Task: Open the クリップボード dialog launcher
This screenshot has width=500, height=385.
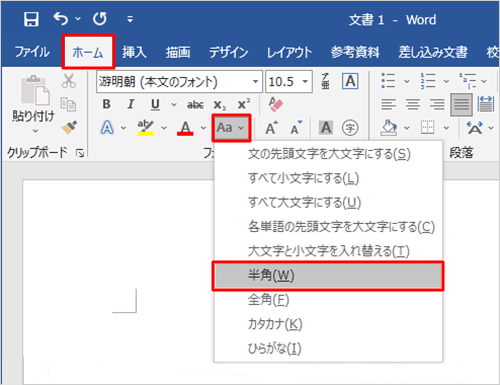Action: (80, 153)
